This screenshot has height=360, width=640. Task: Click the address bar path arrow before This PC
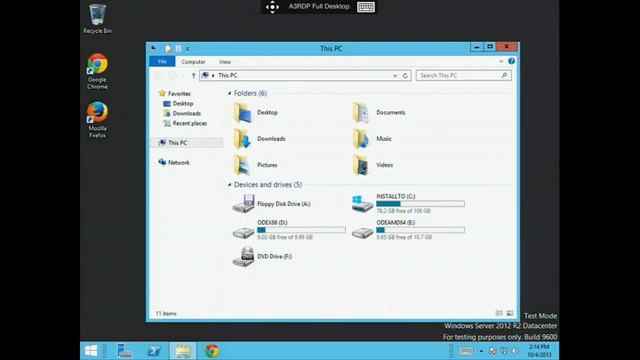[x=213, y=76]
